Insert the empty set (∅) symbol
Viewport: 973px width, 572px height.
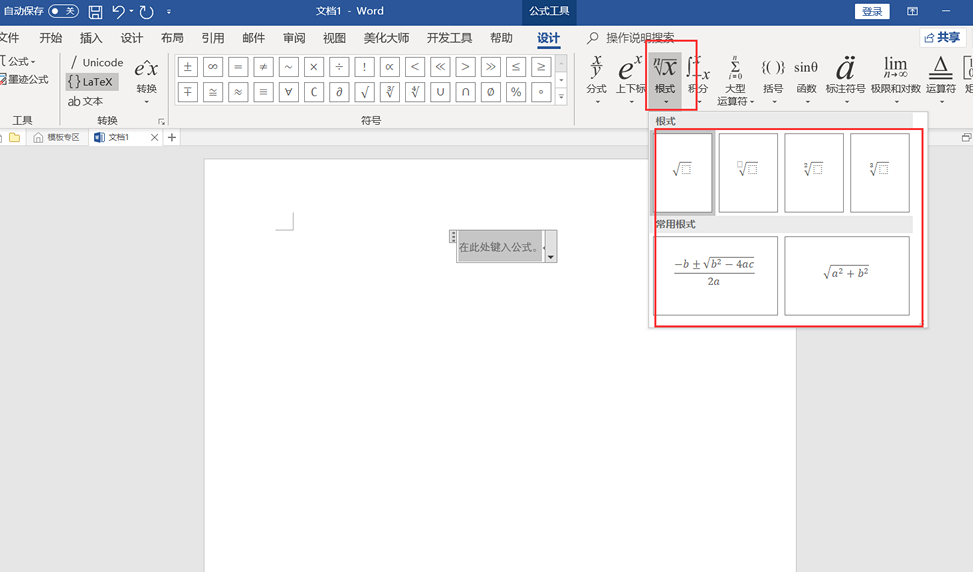[x=490, y=92]
